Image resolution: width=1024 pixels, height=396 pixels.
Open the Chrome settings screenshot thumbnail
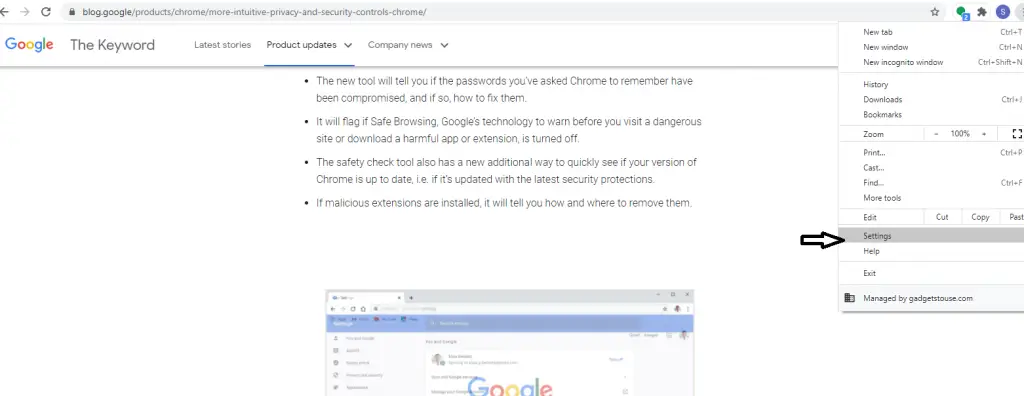[509, 342]
